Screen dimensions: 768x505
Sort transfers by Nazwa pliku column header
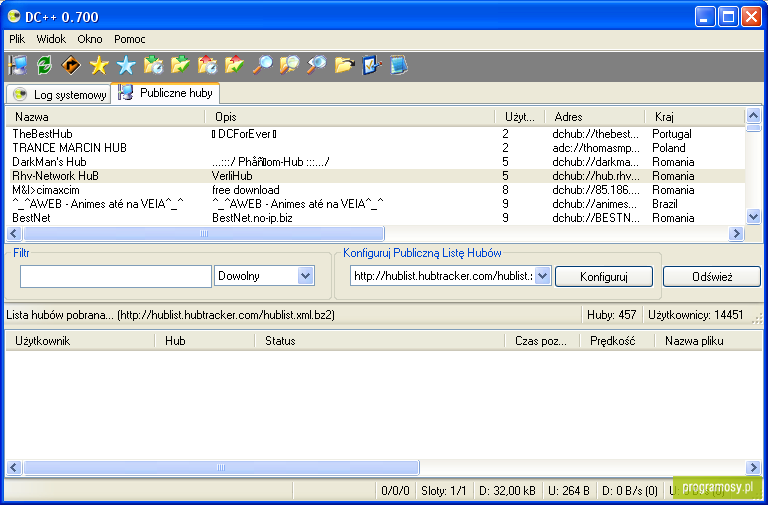(708, 341)
